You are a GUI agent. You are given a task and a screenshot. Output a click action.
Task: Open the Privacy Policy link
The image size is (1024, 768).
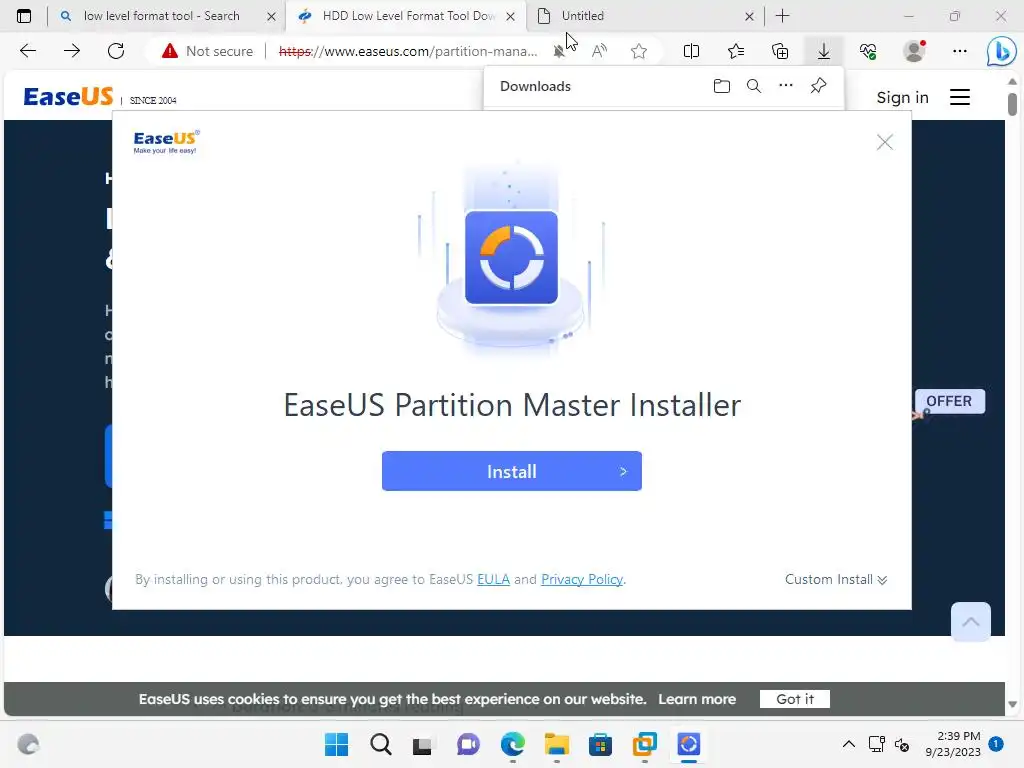point(582,579)
